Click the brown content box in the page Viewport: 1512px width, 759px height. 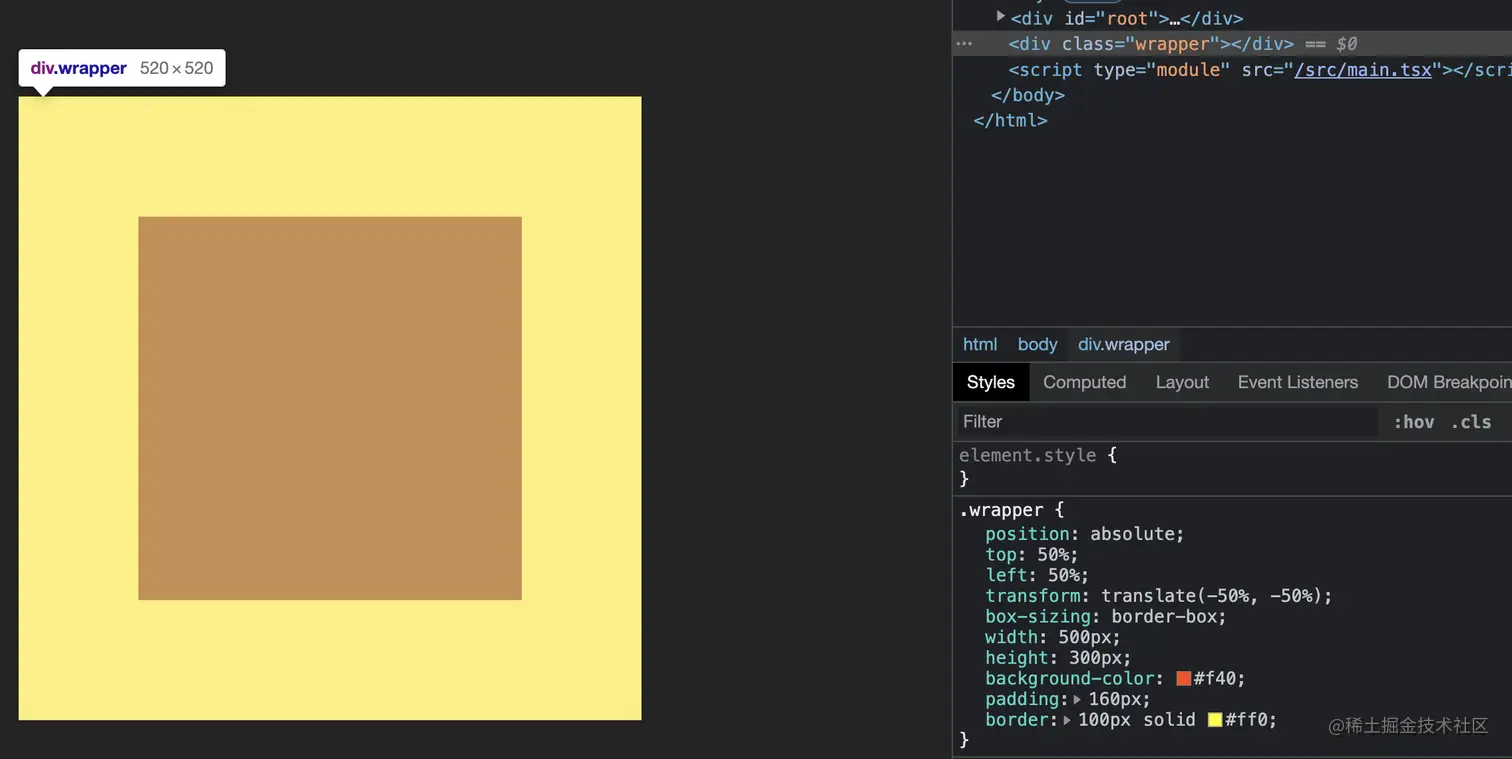[330, 408]
